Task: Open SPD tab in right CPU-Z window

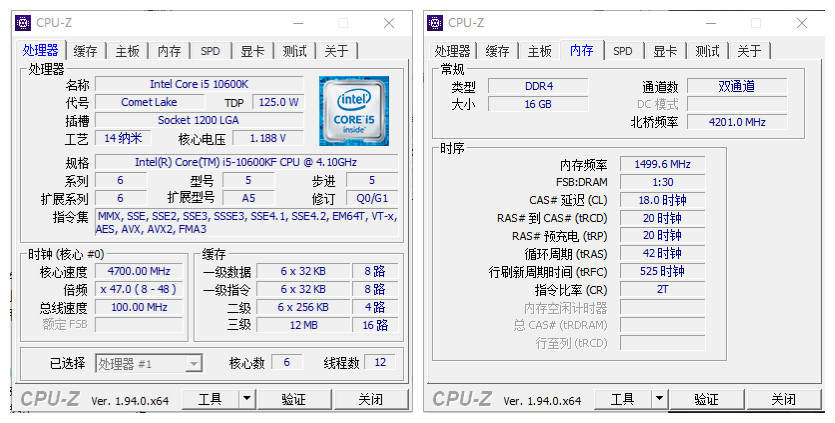Action: [623, 51]
